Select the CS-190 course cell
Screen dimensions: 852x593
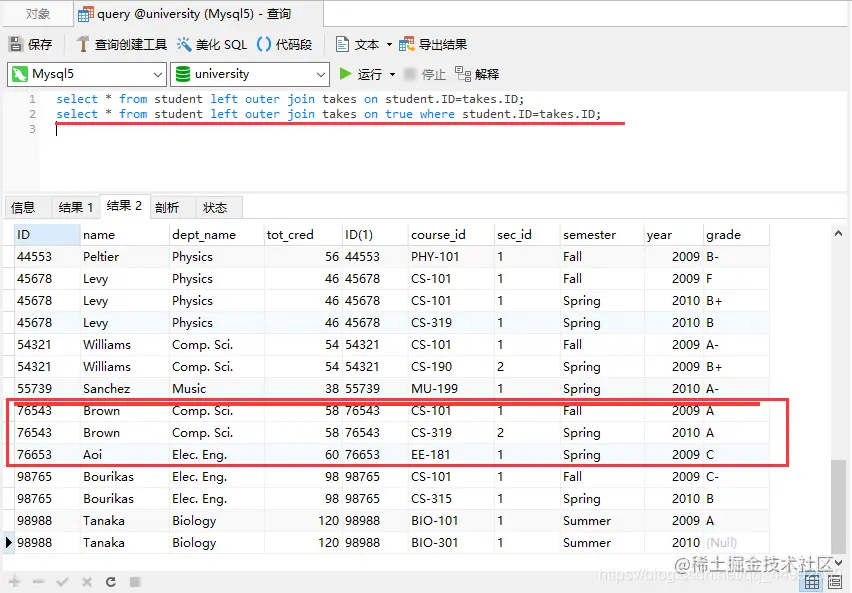coord(451,367)
